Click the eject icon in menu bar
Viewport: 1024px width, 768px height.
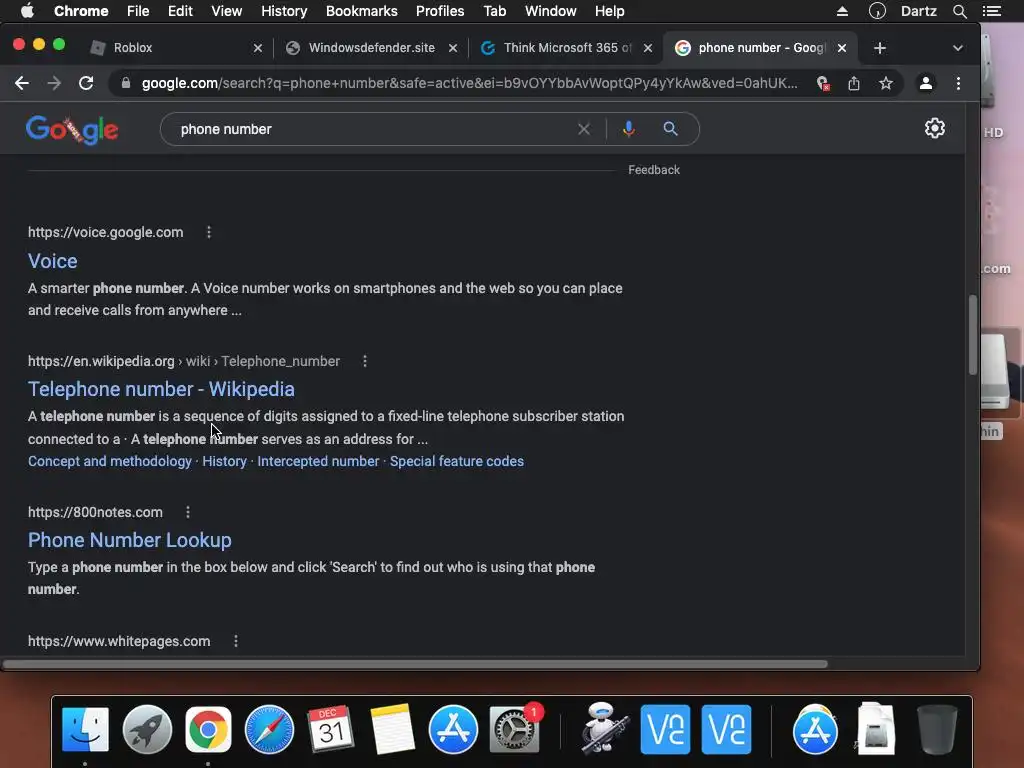[x=842, y=11]
